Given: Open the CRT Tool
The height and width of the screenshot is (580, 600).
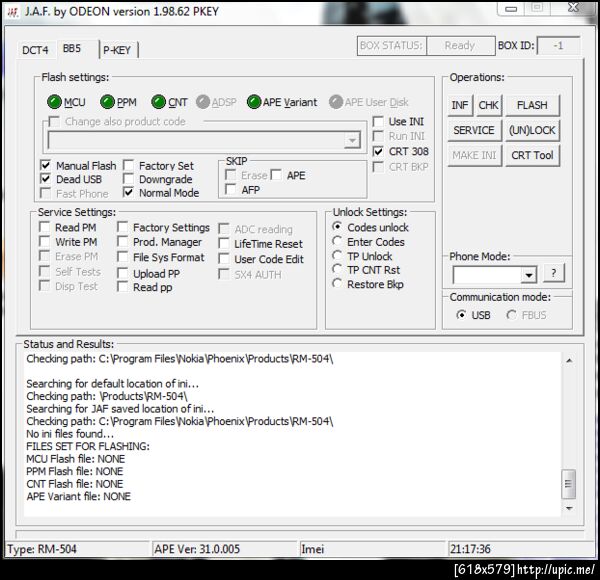Looking at the screenshot, I should pos(532,155).
